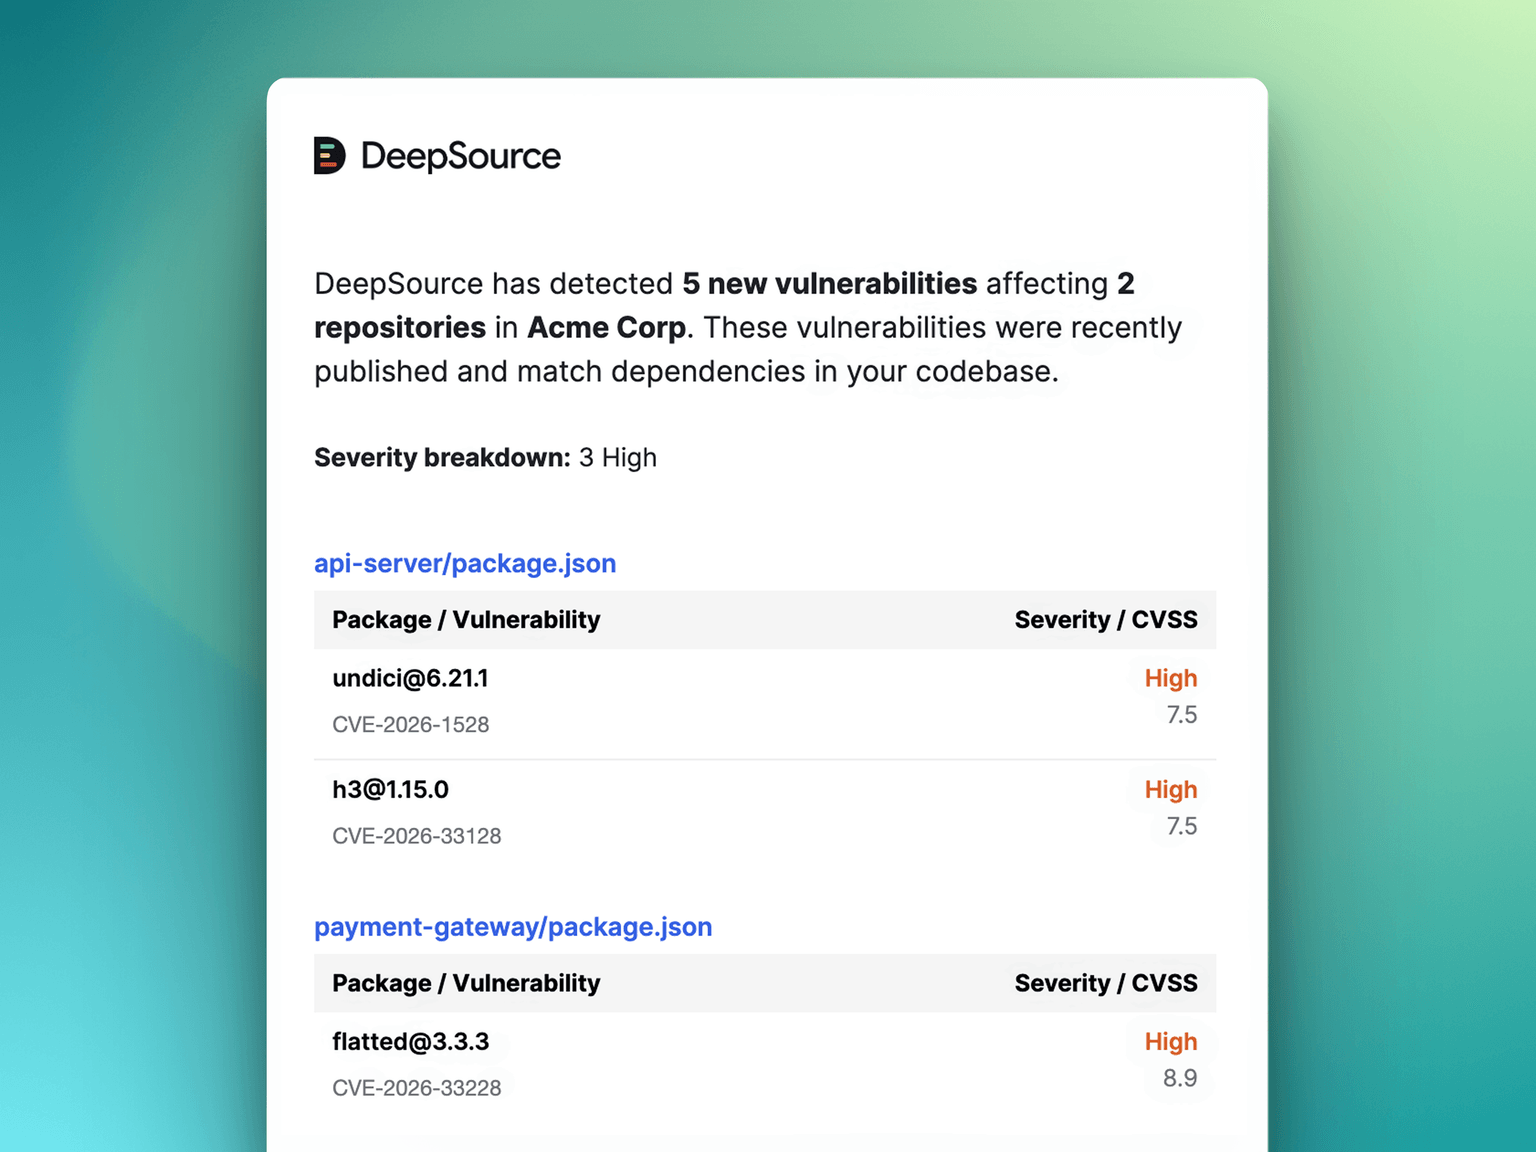Screen dimensions: 1536x1152
Task: Click the flatted@3.3.3 package name
Action: pos(411,1041)
